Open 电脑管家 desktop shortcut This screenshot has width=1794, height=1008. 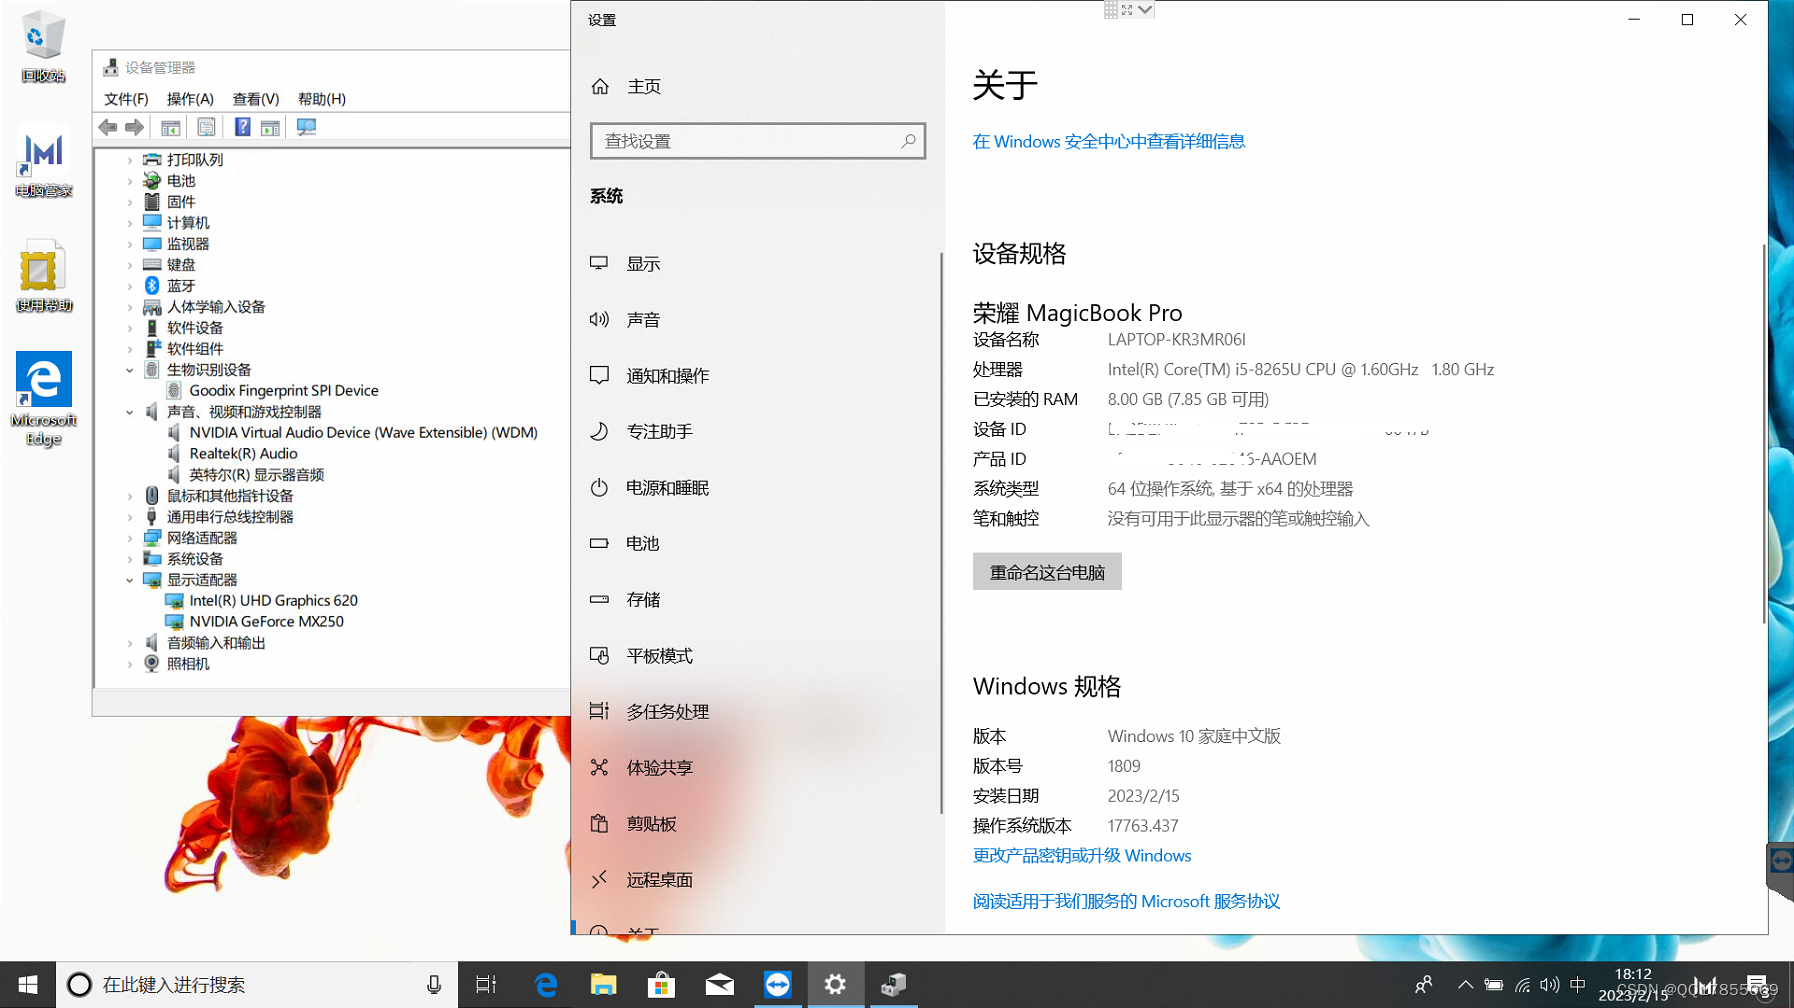[43, 163]
